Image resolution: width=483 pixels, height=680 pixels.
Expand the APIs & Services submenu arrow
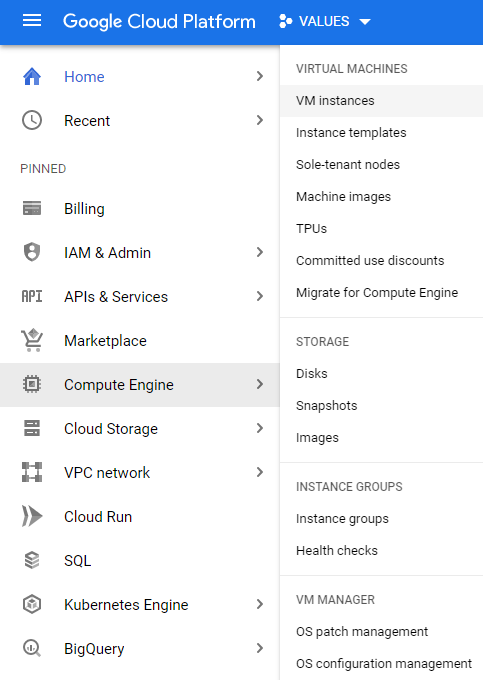coord(260,296)
